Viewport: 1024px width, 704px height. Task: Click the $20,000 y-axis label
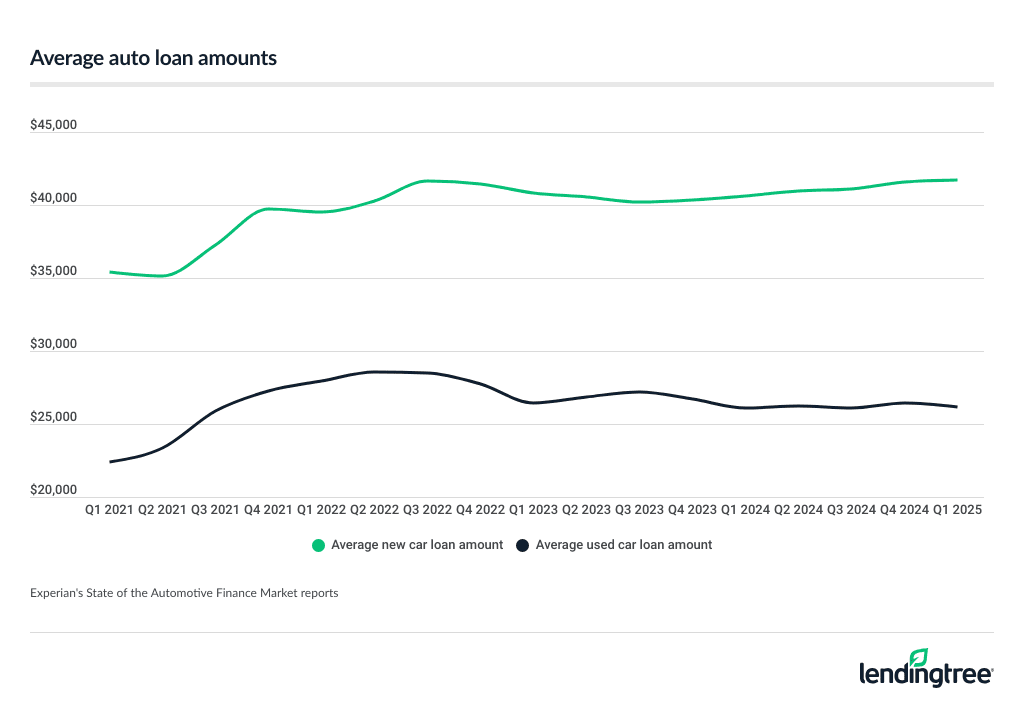(x=54, y=491)
